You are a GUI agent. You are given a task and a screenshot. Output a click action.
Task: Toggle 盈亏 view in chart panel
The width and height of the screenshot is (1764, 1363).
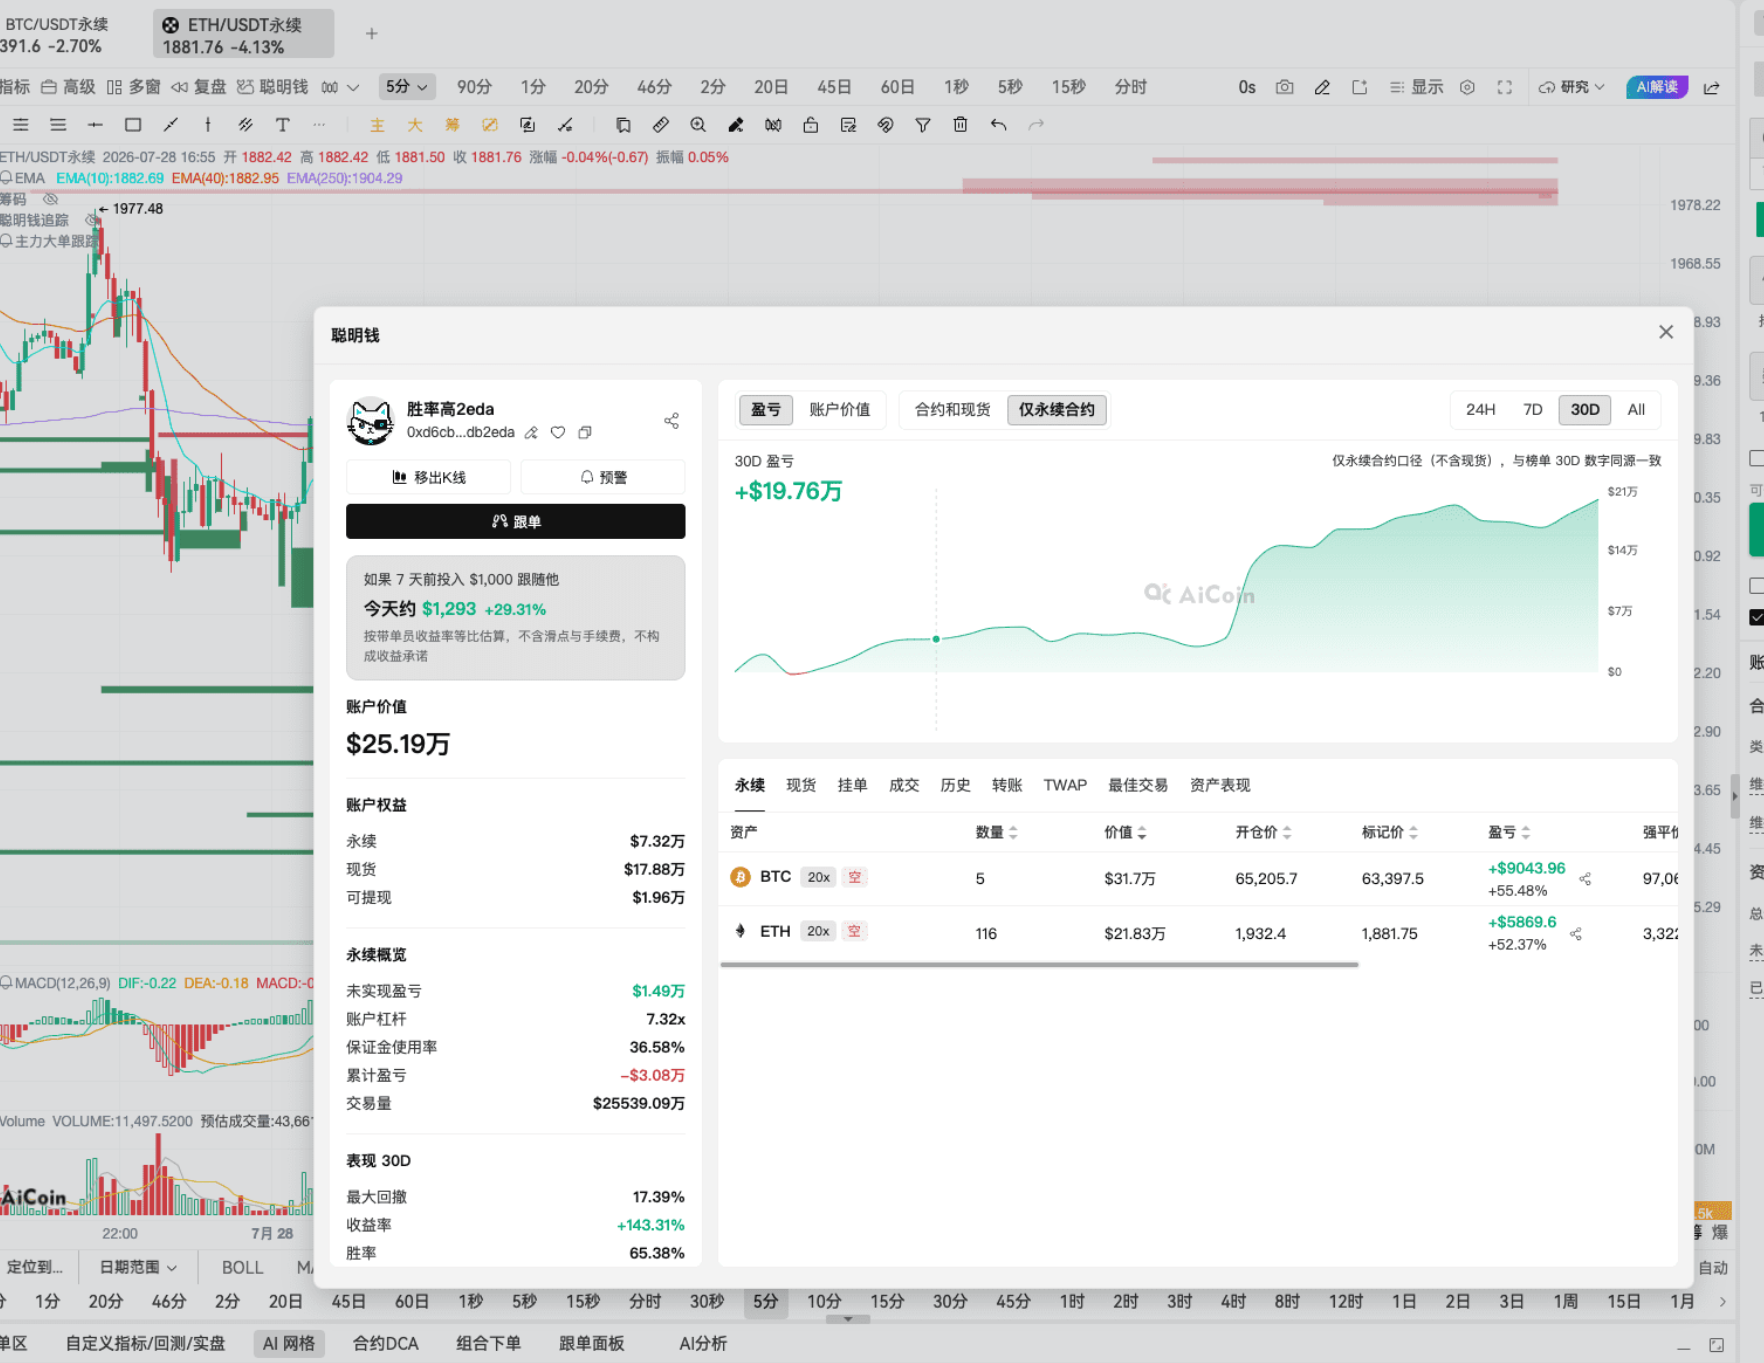766,409
